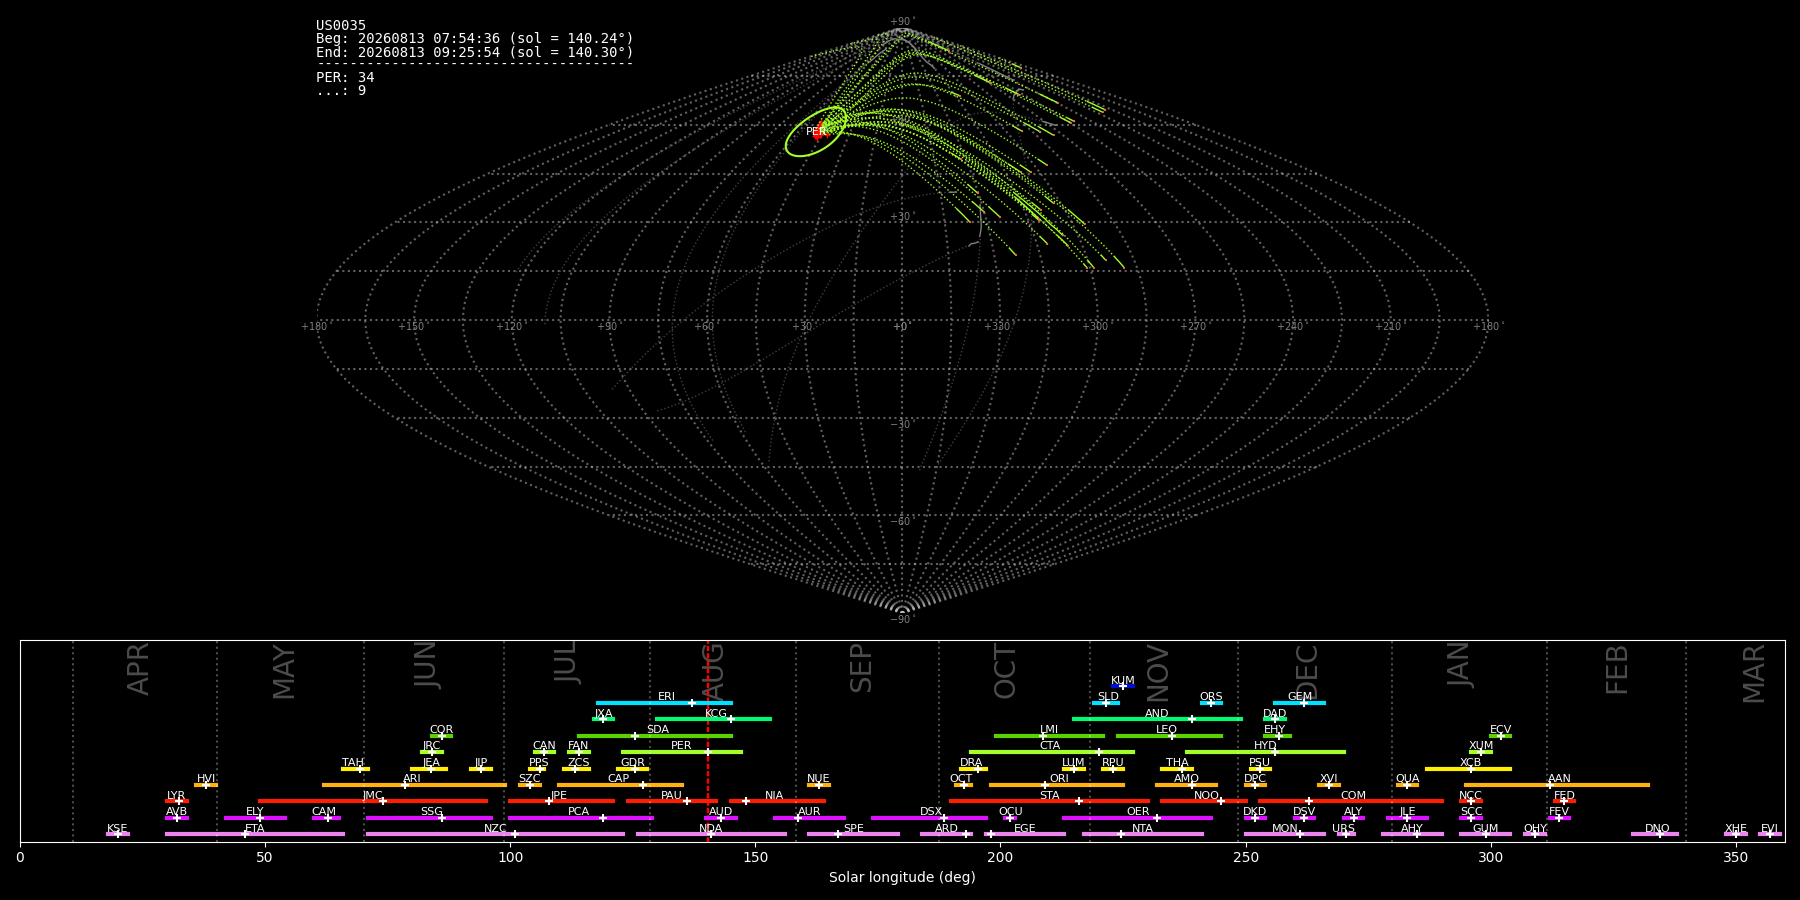The height and width of the screenshot is (900, 1800).
Task: Select the PER shower bar in timeline
Action: pos(682,752)
